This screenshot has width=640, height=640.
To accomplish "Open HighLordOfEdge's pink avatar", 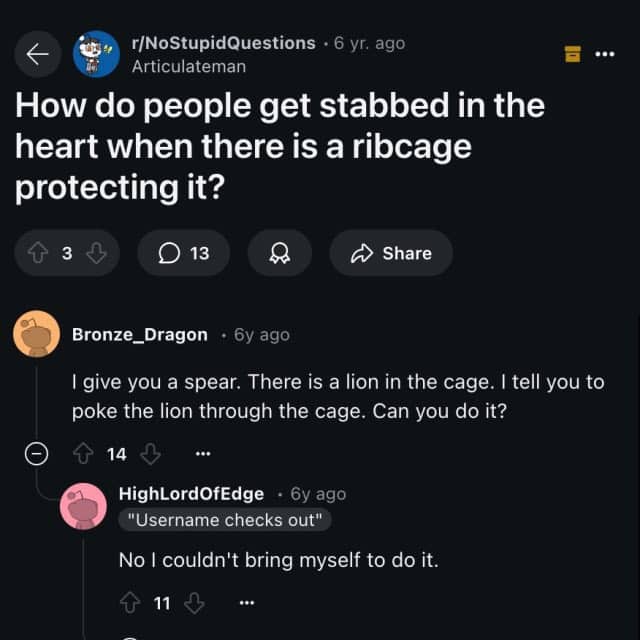I will point(83,506).
